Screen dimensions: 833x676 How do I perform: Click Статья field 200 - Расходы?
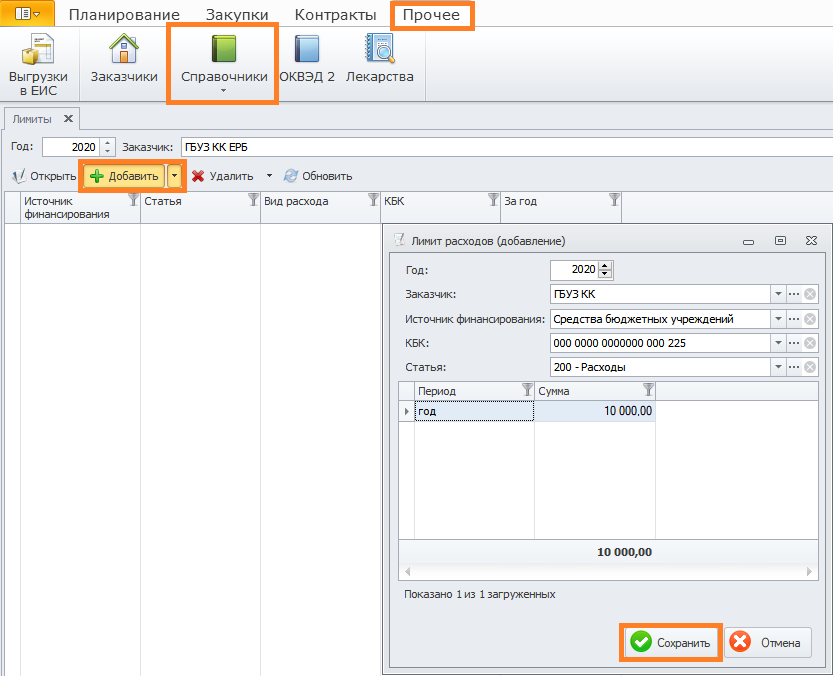[660, 367]
